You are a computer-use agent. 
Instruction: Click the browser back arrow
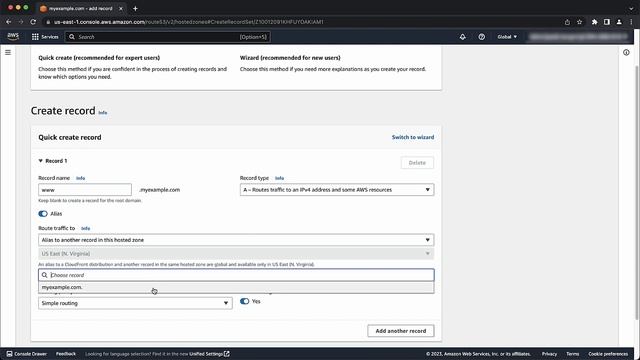[x=9, y=22]
